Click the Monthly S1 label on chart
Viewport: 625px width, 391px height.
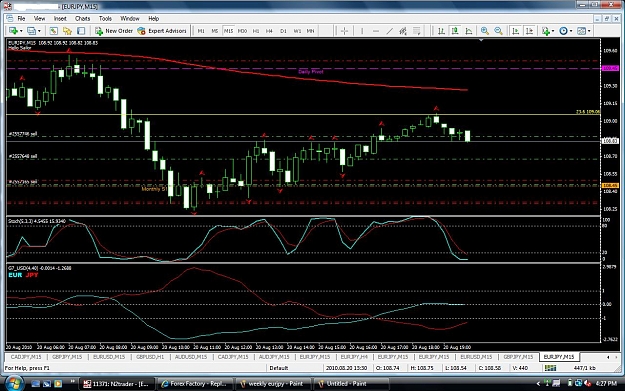[154, 189]
